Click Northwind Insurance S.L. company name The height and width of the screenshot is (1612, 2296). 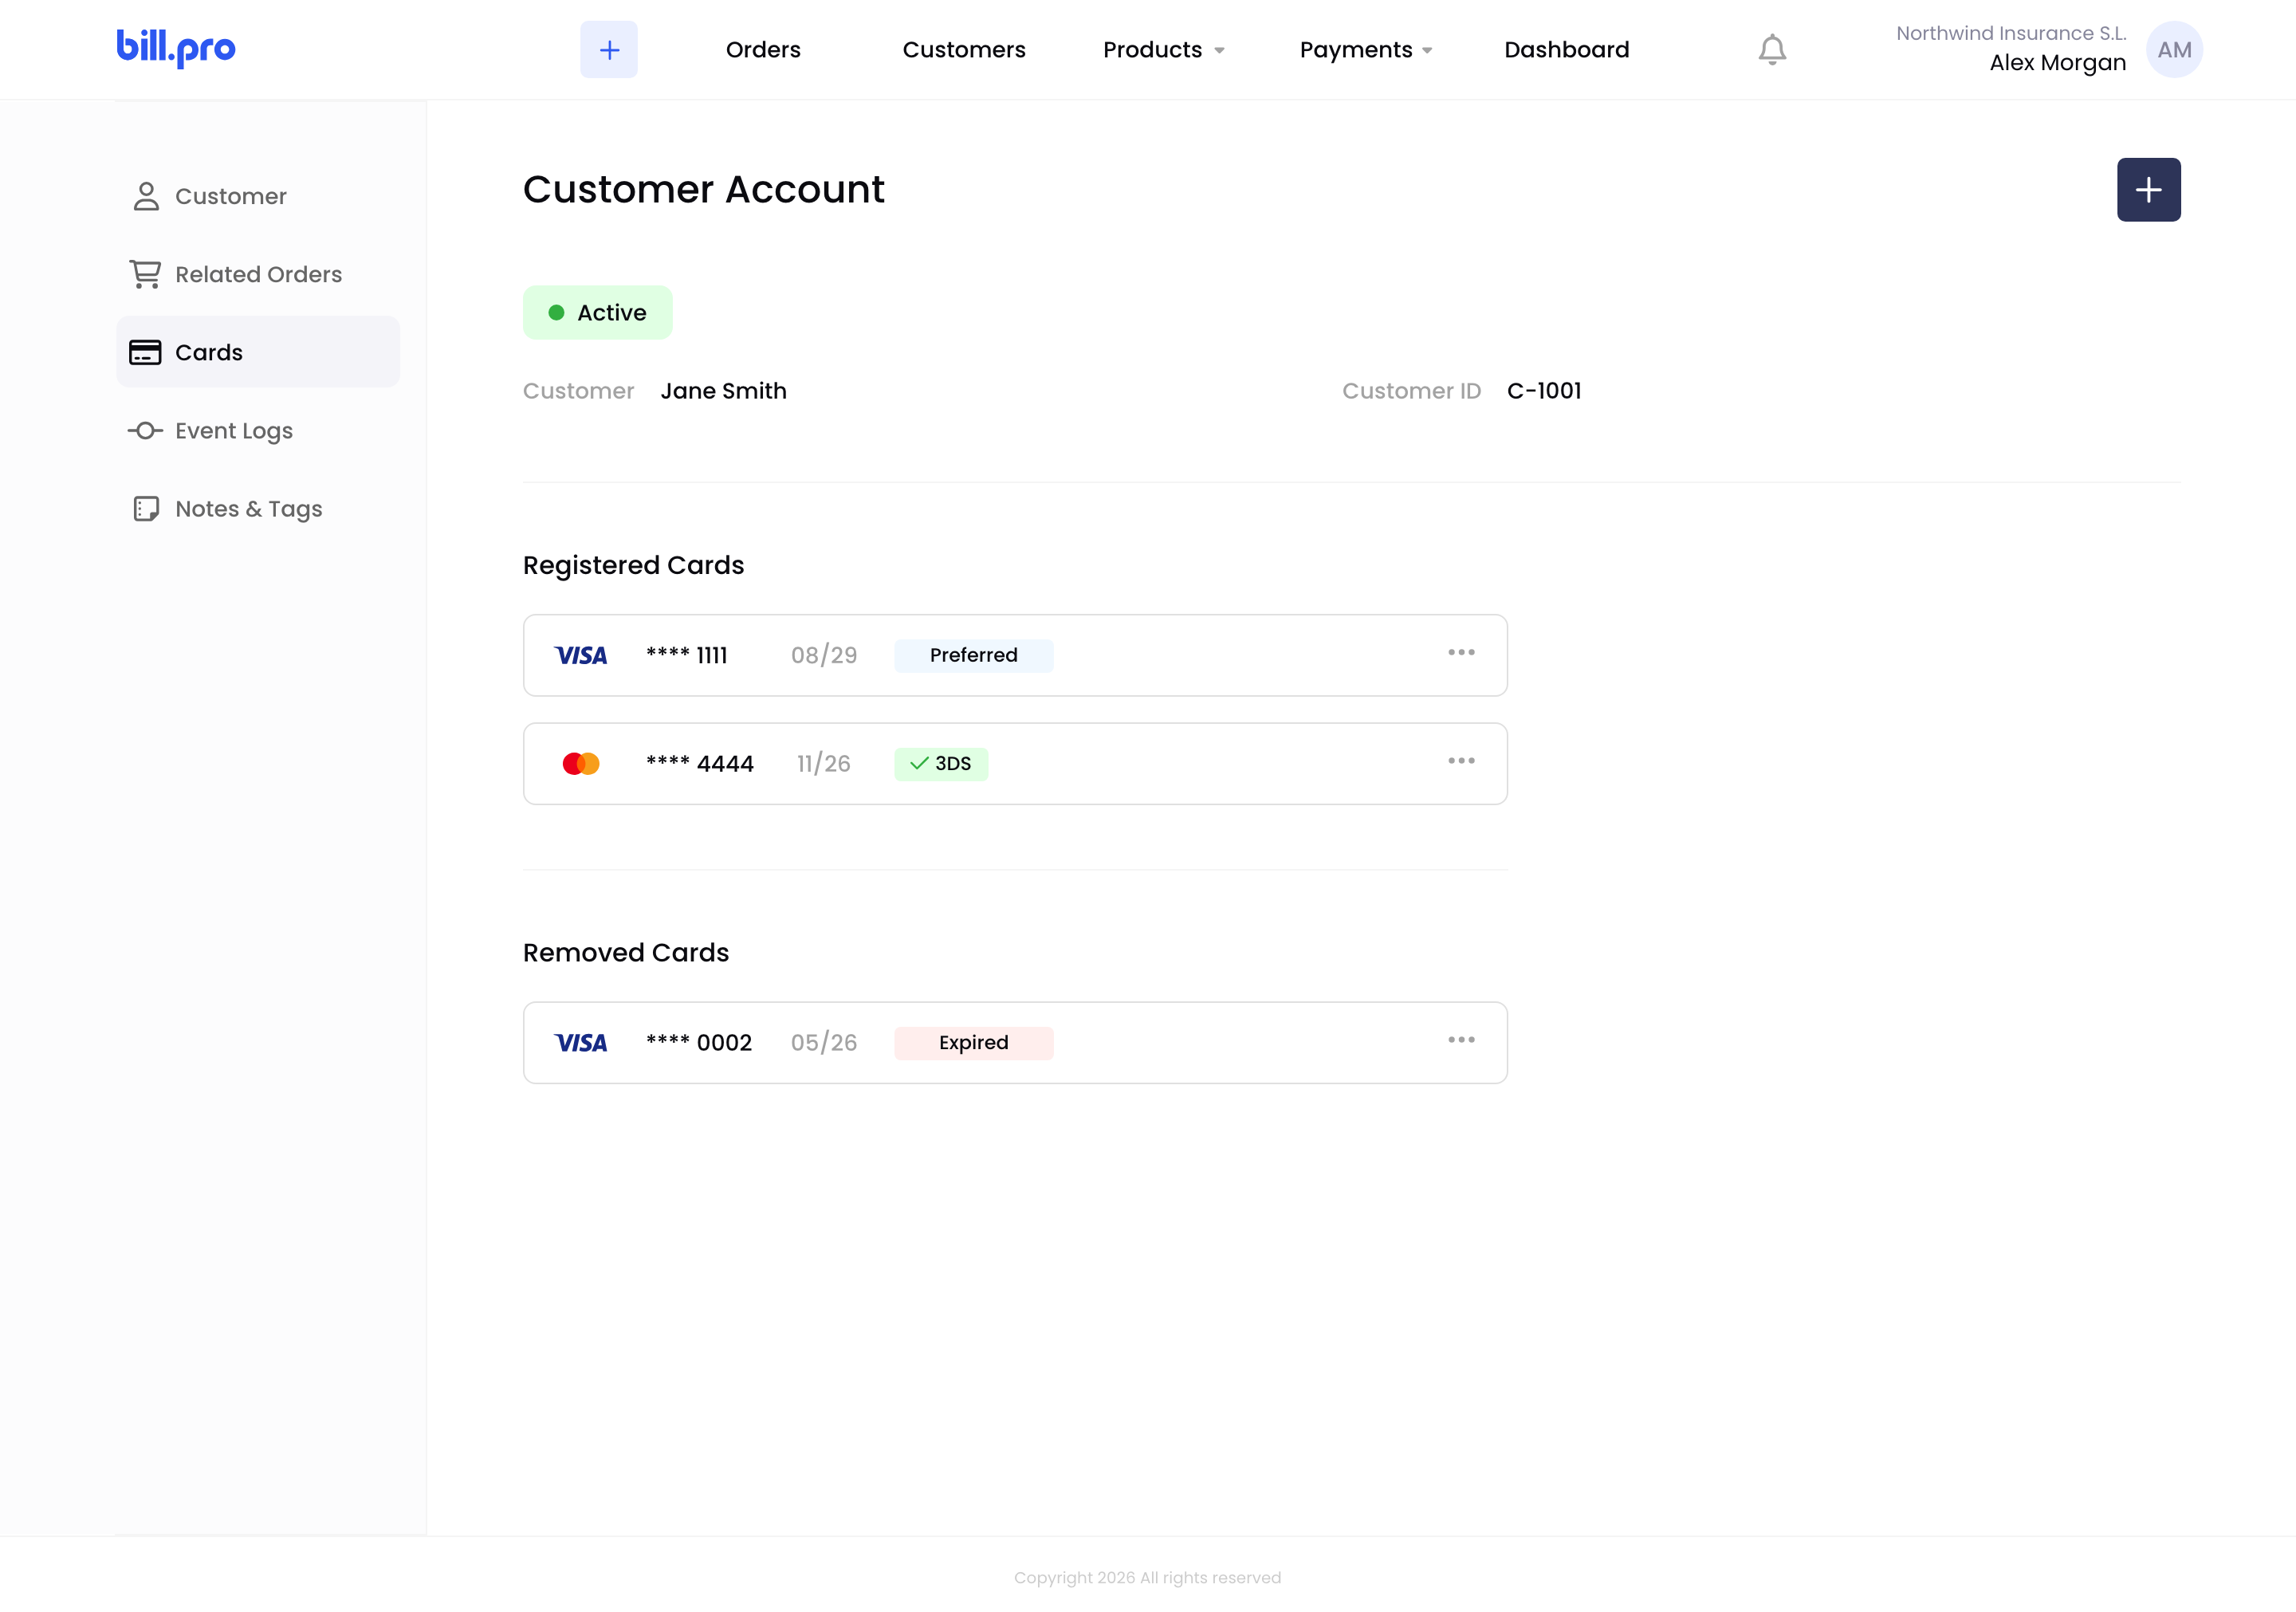pyautogui.click(x=2011, y=33)
